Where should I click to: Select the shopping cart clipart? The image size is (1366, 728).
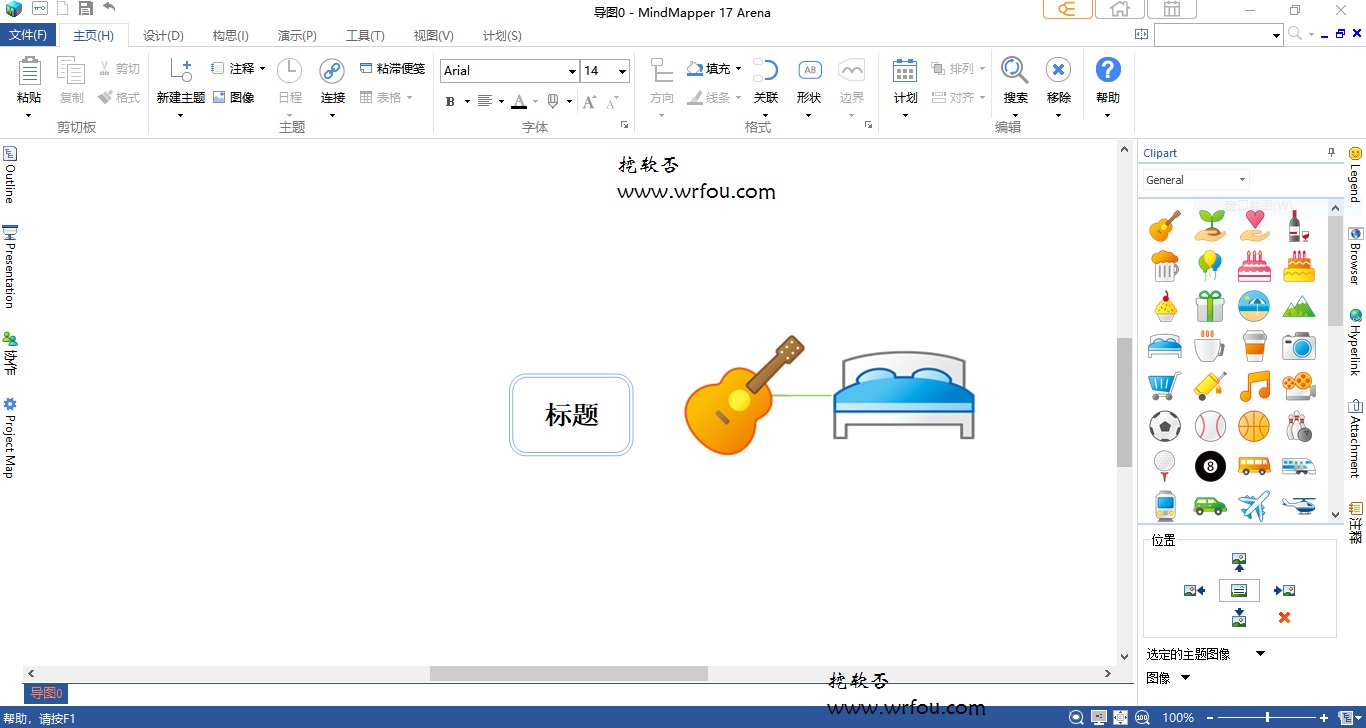click(1165, 386)
